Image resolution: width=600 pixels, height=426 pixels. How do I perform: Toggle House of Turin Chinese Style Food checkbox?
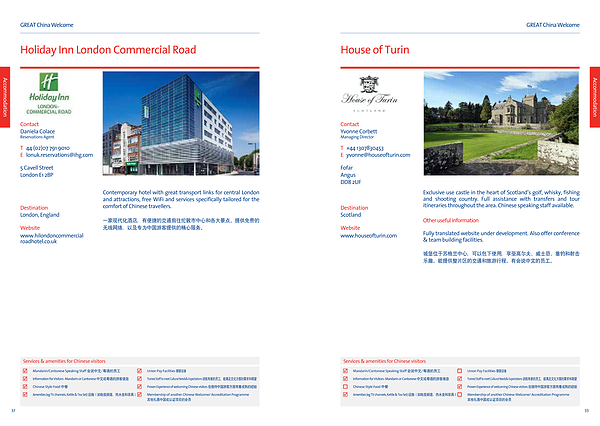coord(345,387)
